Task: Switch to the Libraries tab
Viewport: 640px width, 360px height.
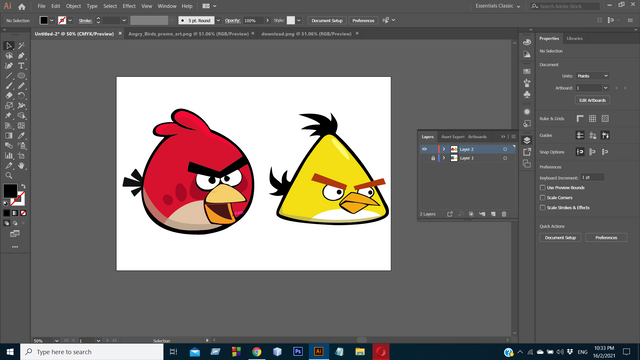Action: (x=575, y=38)
